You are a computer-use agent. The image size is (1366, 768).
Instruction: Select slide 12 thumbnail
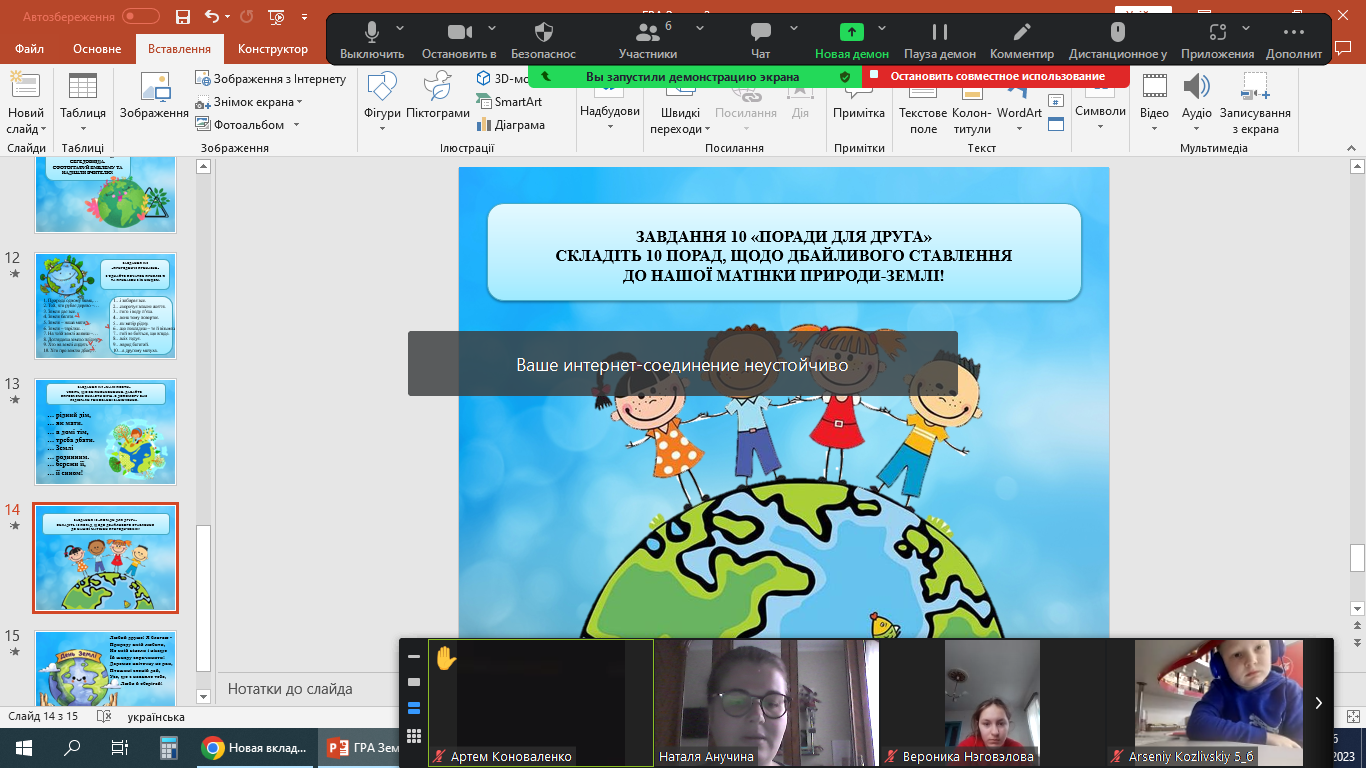click(x=106, y=306)
